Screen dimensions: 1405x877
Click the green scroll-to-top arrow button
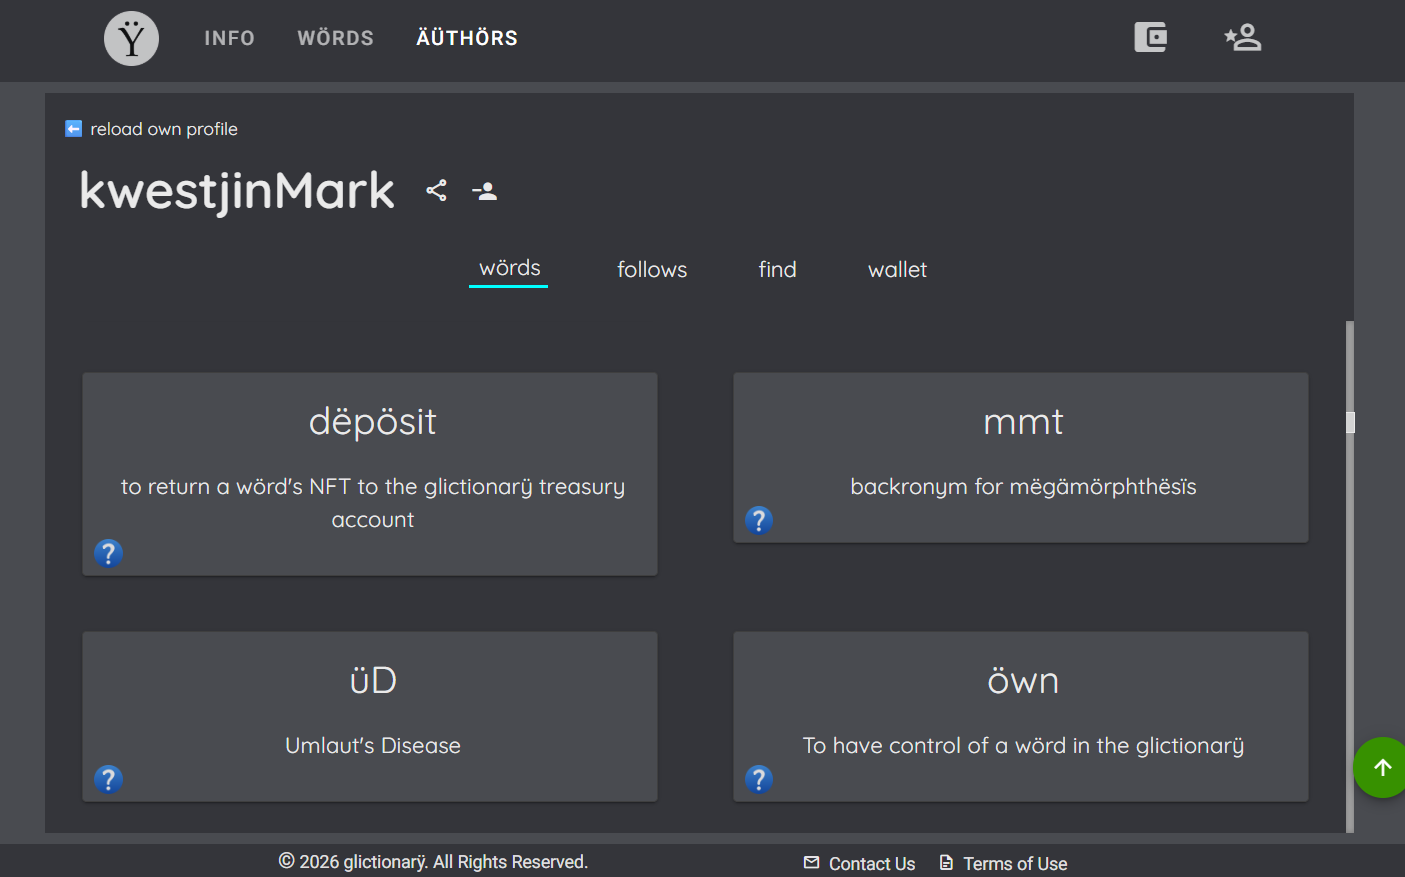(1381, 768)
